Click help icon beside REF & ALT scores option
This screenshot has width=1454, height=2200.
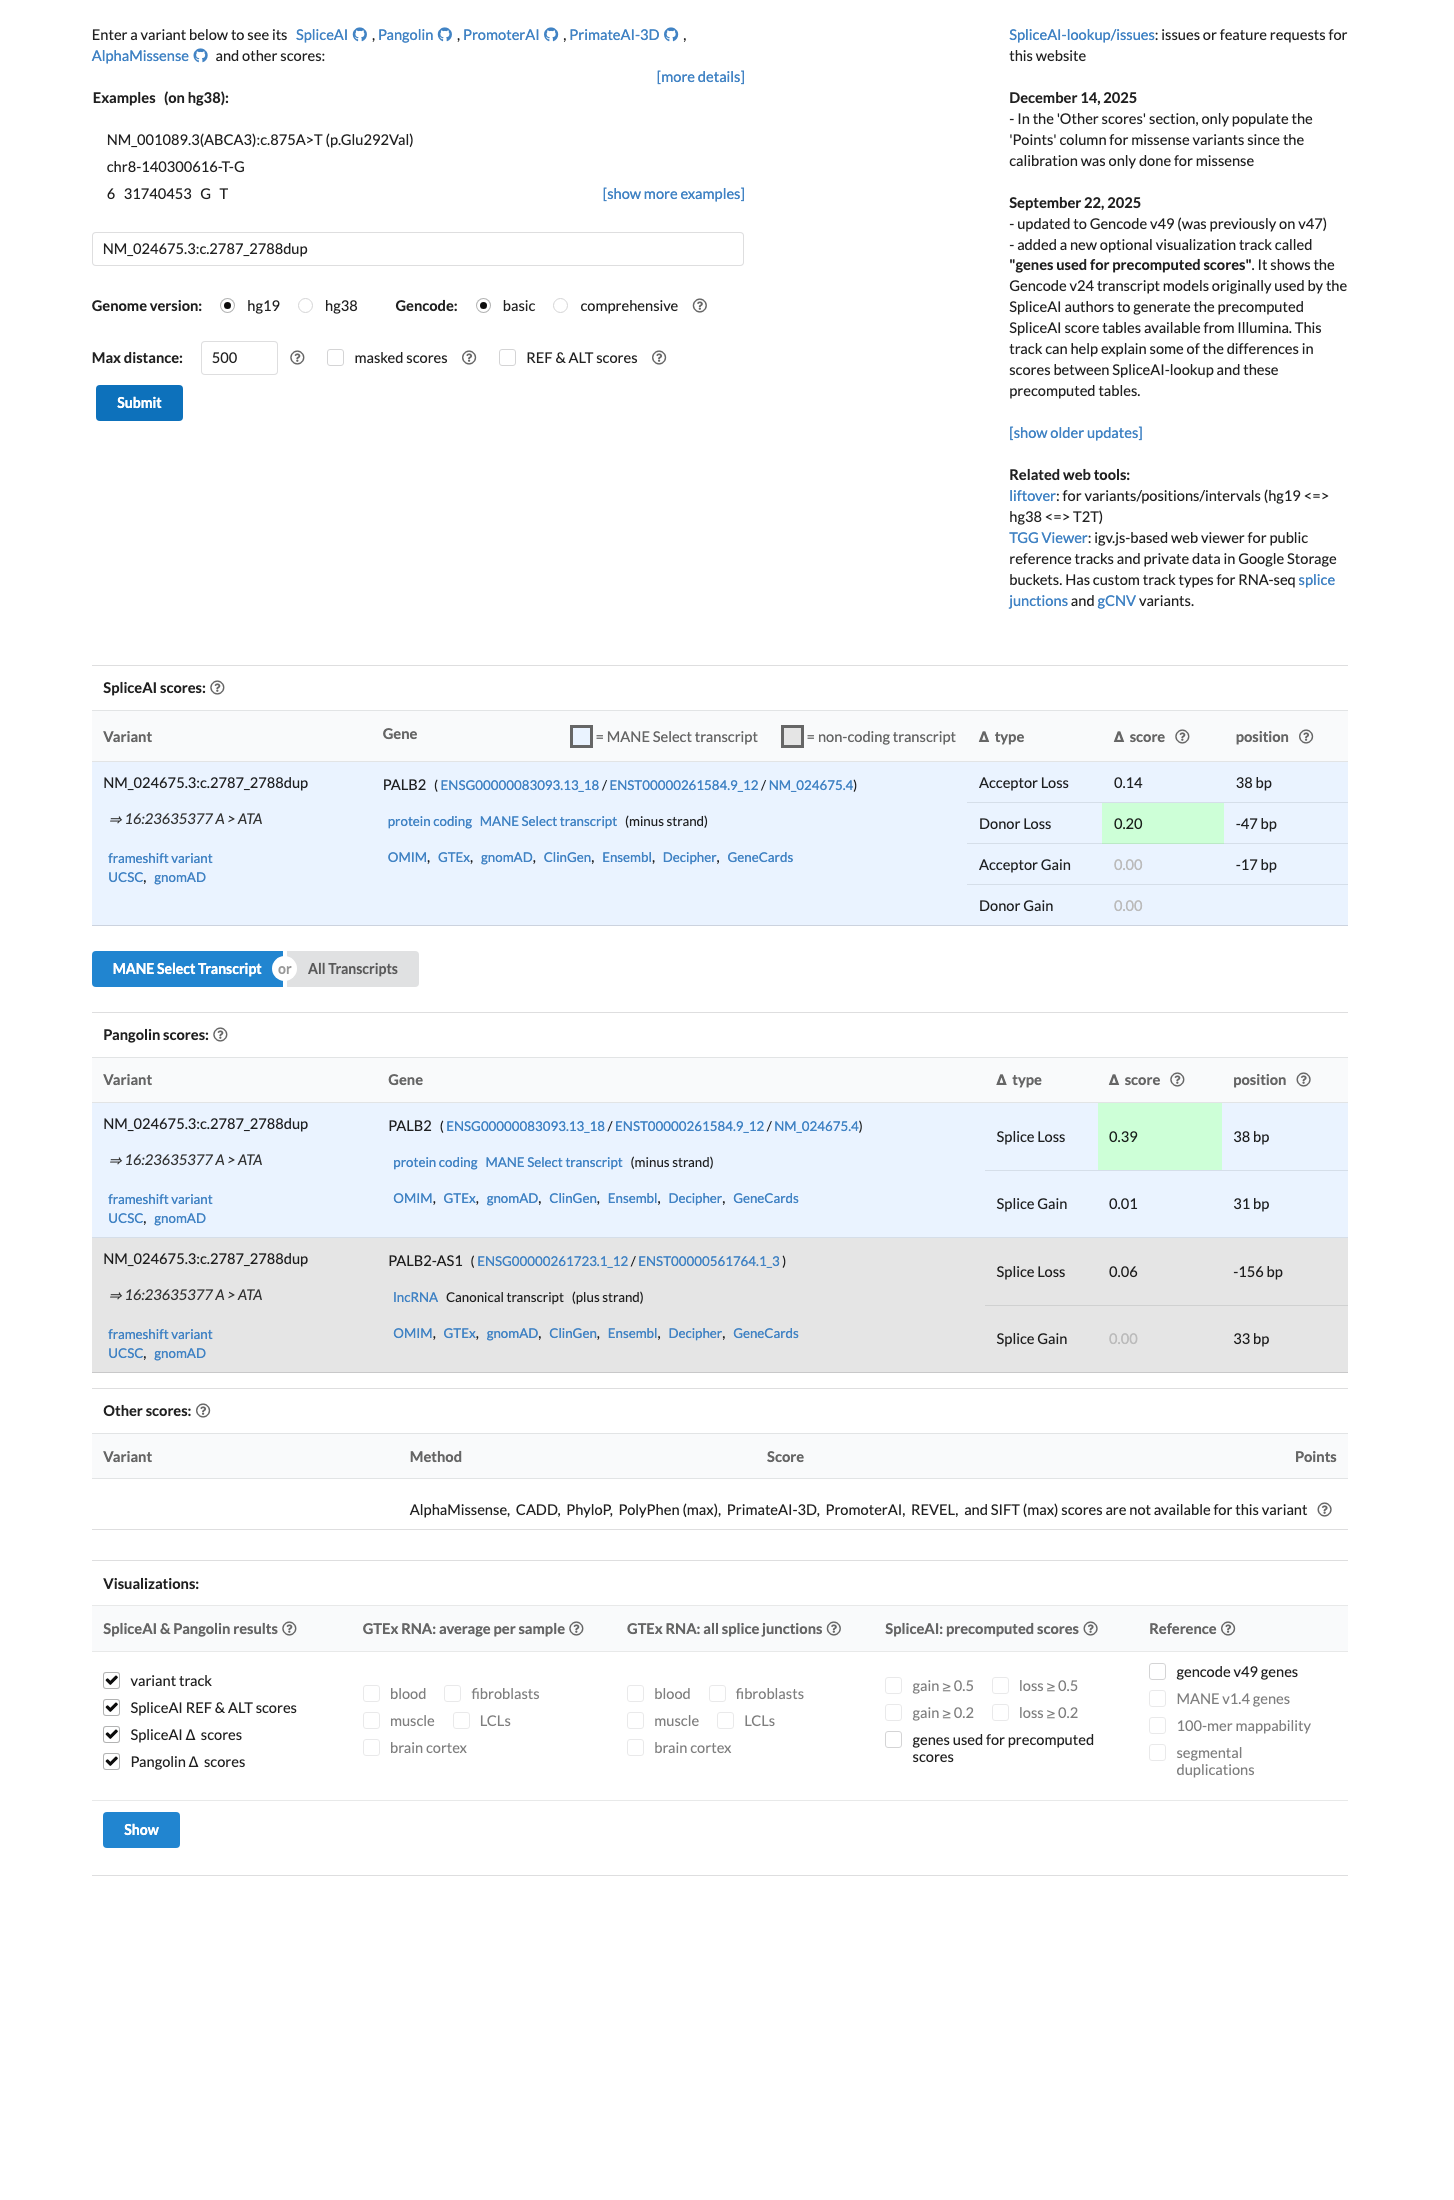(x=659, y=358)
